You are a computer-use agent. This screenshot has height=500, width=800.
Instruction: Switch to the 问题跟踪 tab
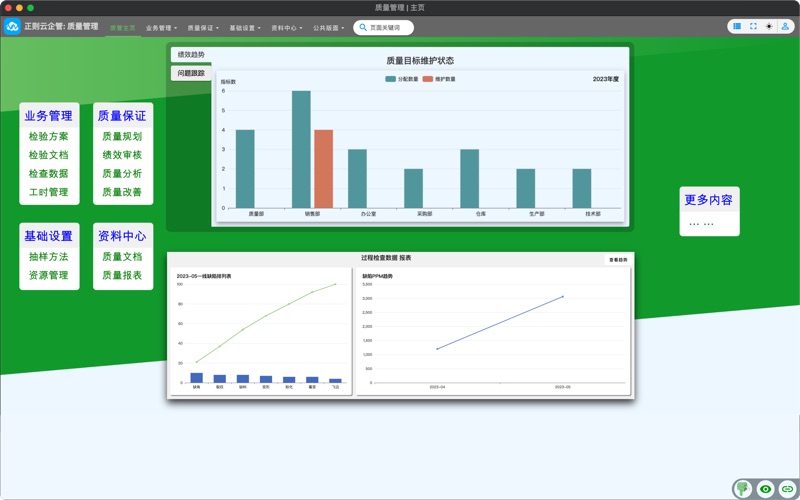pyautogui.click(x=191, y=73)
